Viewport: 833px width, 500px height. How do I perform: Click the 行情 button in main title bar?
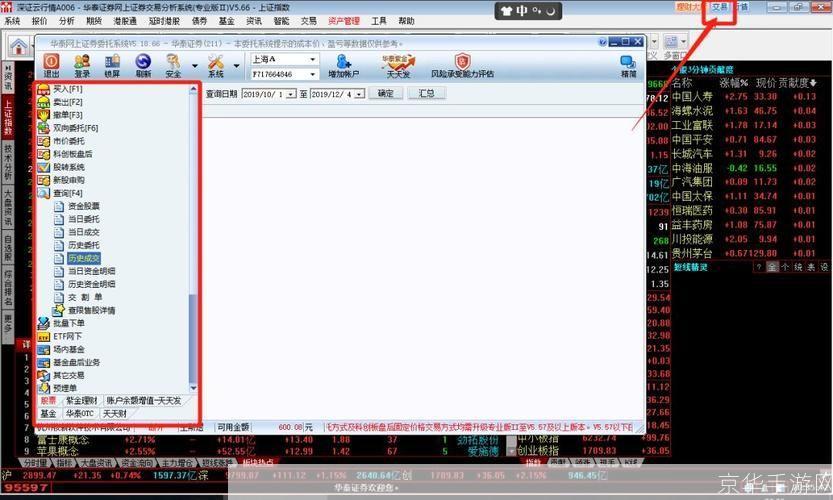741,7
